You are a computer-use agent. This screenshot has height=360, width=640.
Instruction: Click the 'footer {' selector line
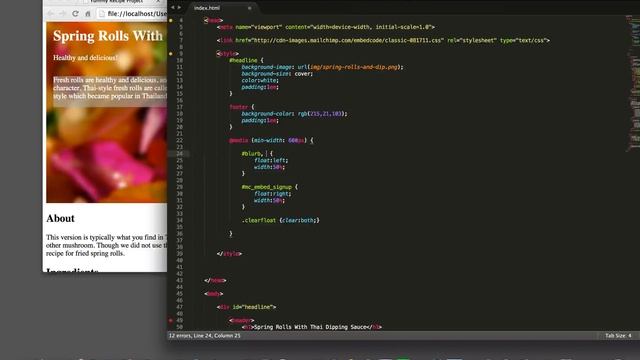click(x=242, y=107)
